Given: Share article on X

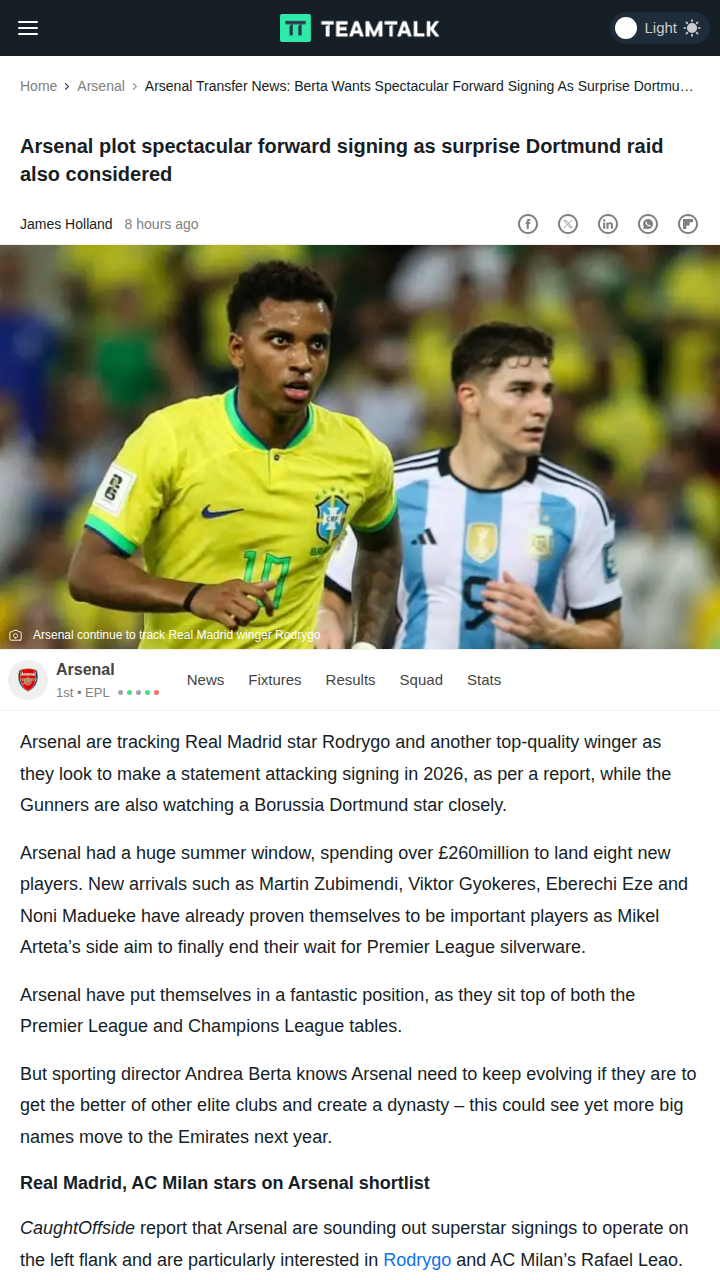Looking at the screenshot, I should click(x=568, y=224).
